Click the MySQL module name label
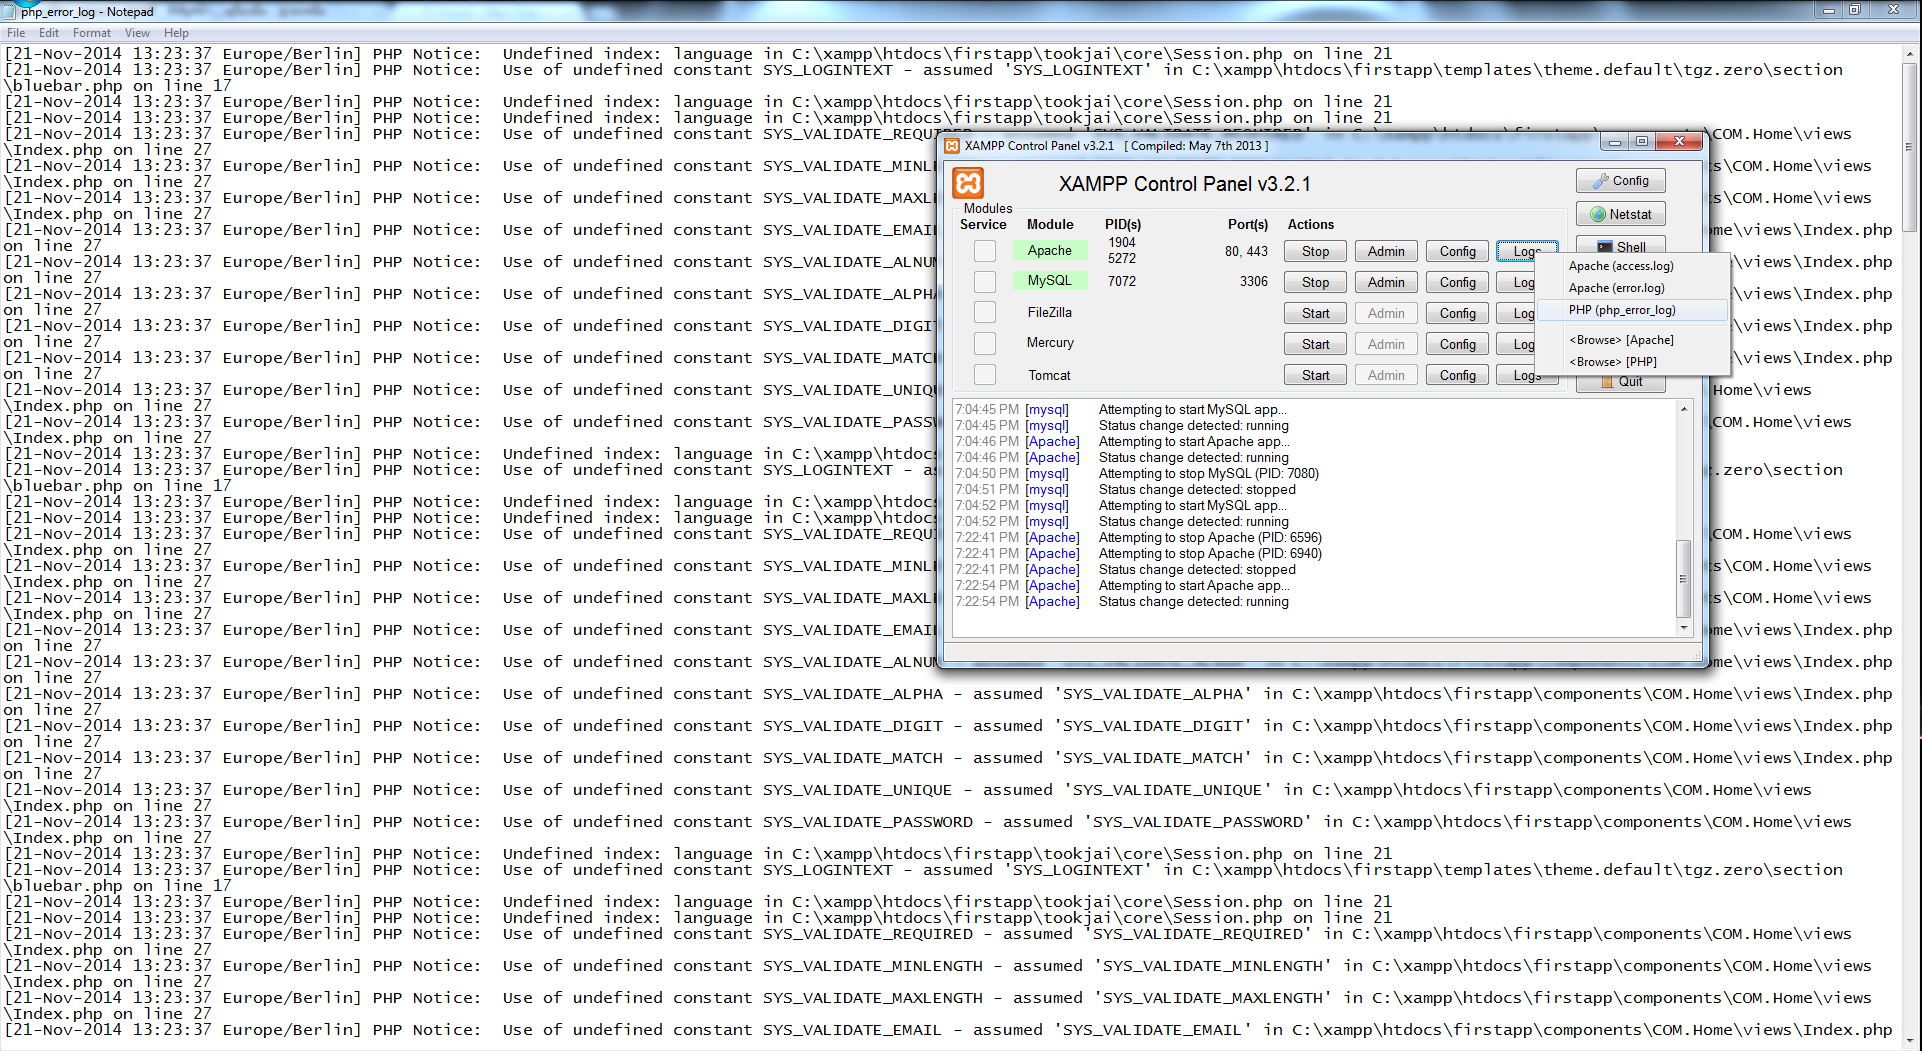The width and height of the screenshot is (1922, 1051). [1050, 281]
